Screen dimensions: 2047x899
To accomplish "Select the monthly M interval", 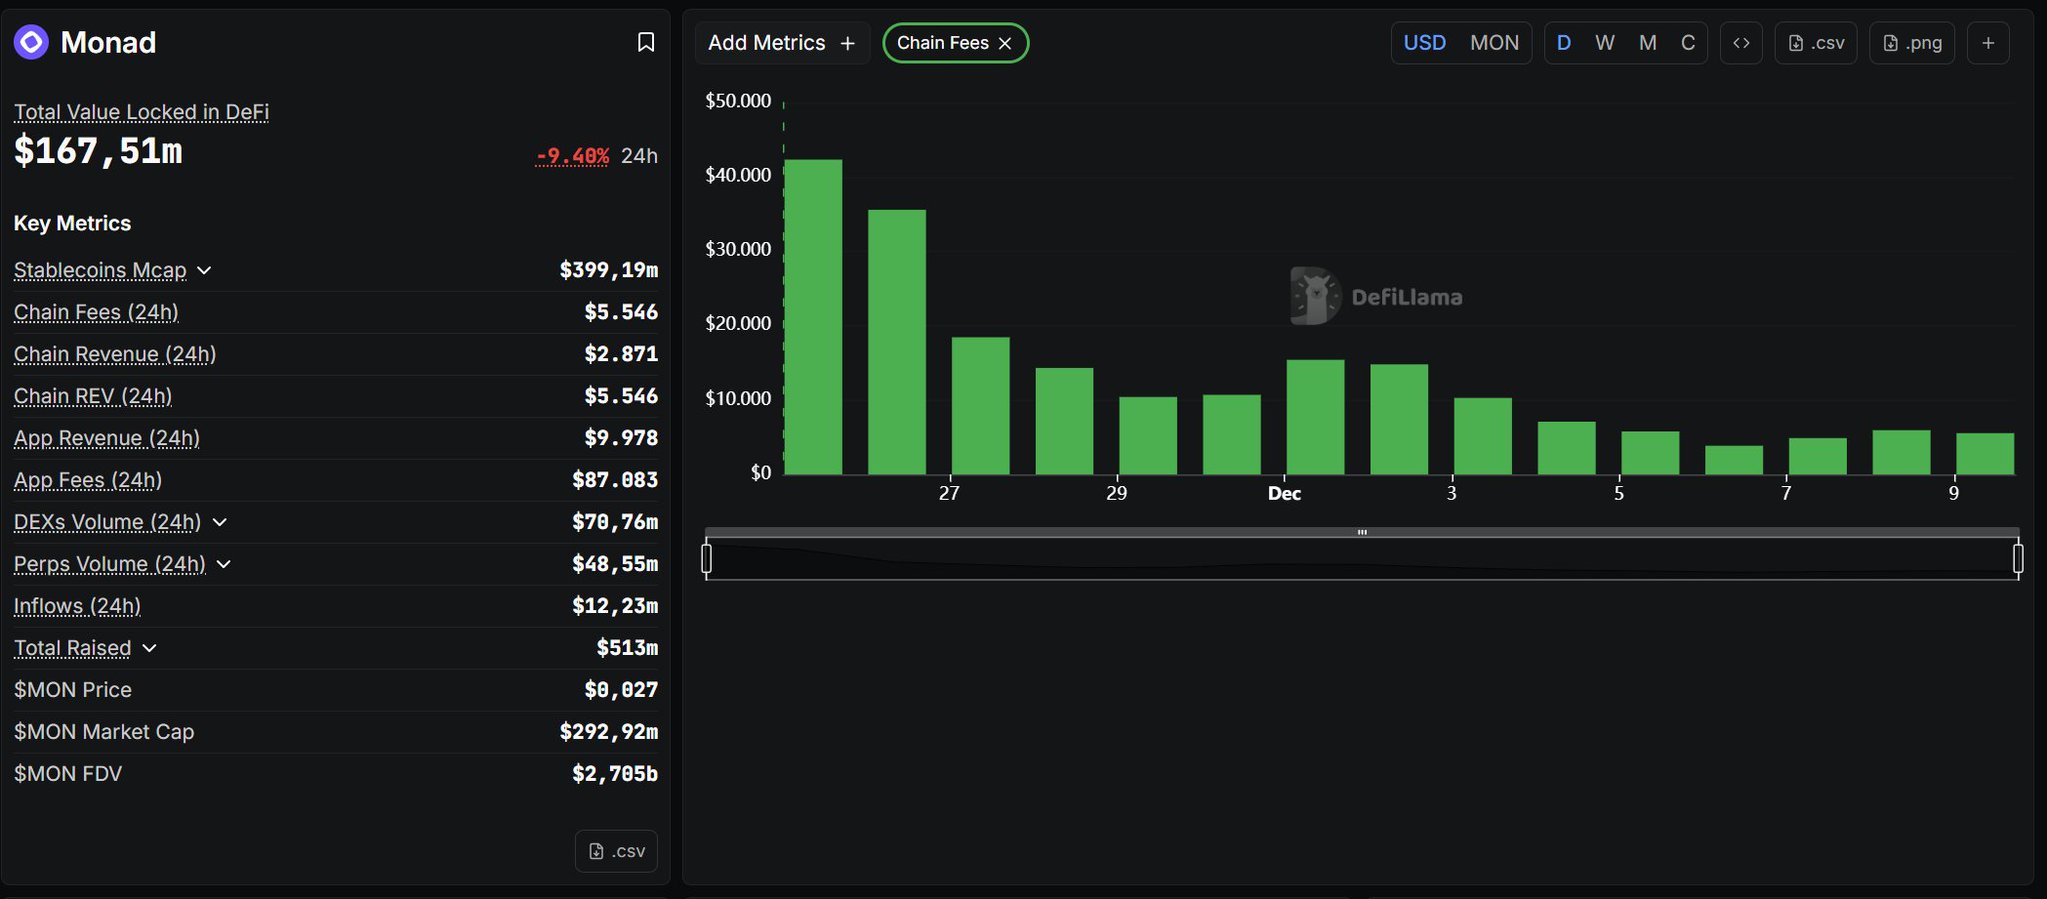I will [1648, 43].
